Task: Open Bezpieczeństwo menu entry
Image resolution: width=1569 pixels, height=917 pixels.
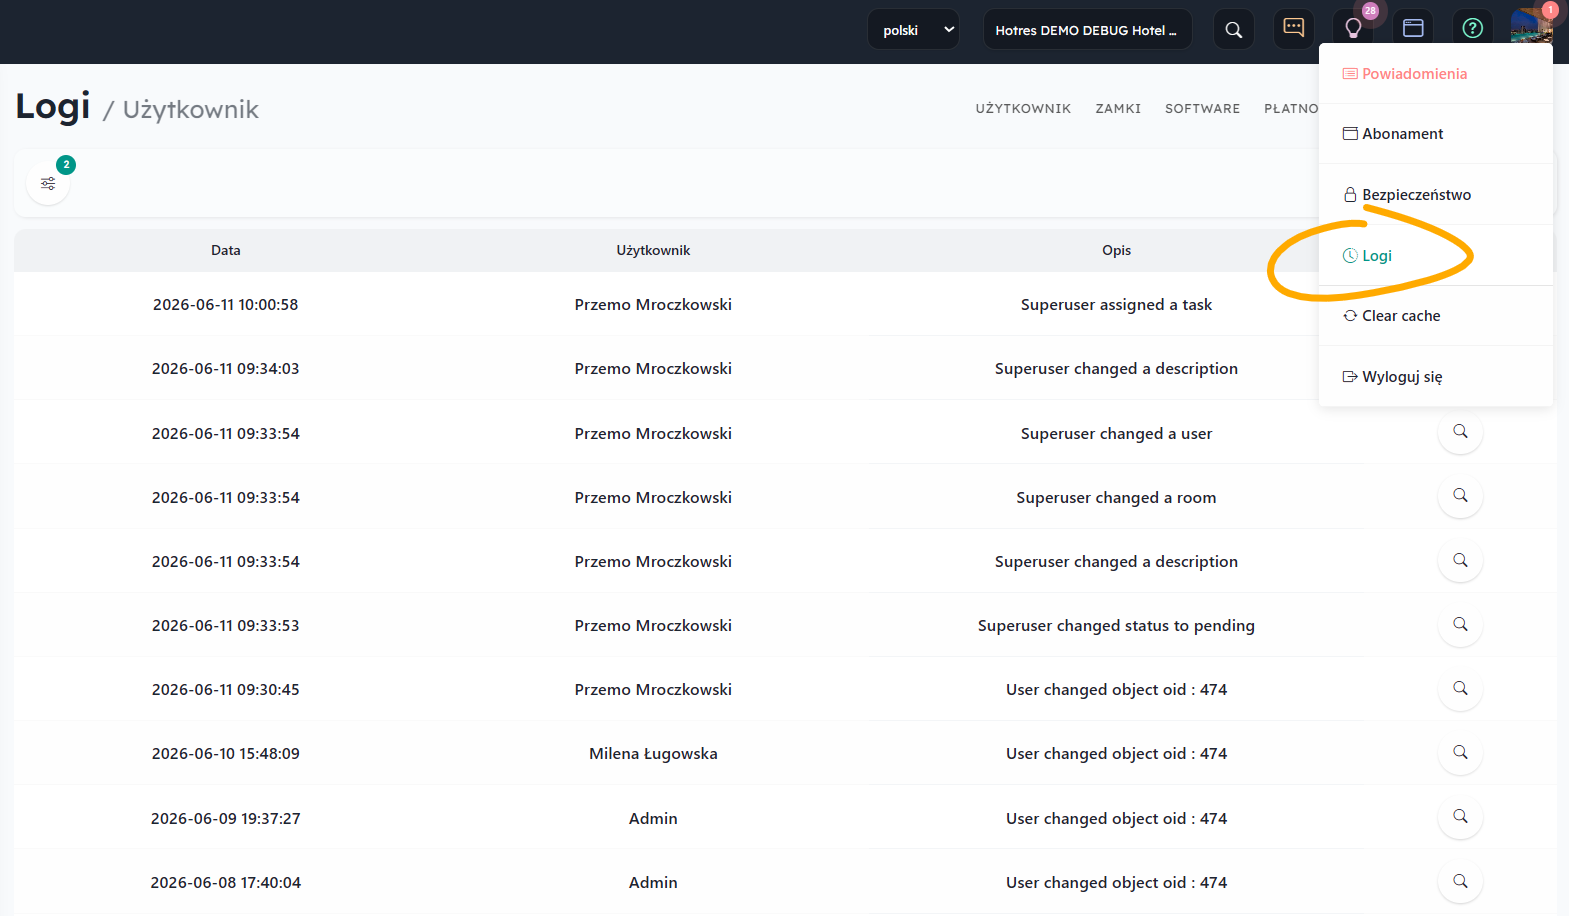Action: point(1436,195)
